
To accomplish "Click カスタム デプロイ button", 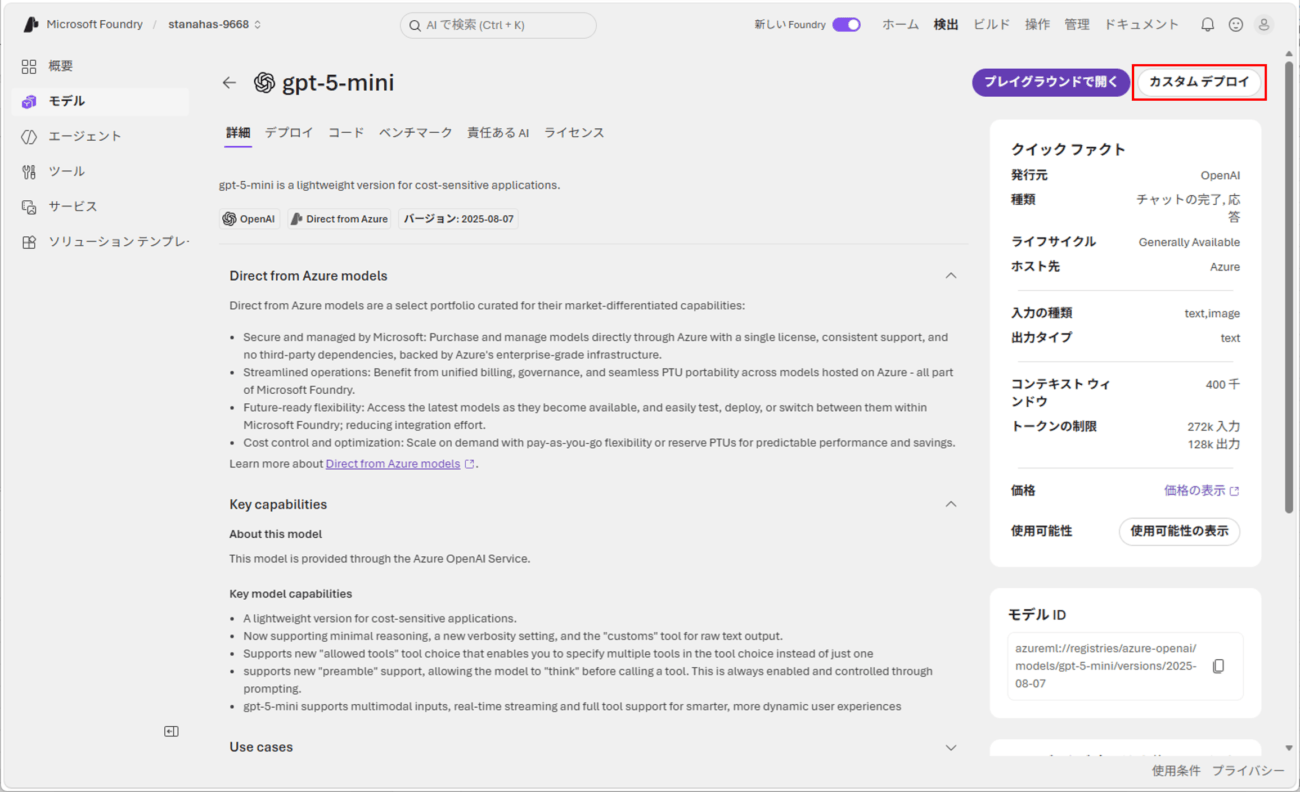I will pos(1199,82).
